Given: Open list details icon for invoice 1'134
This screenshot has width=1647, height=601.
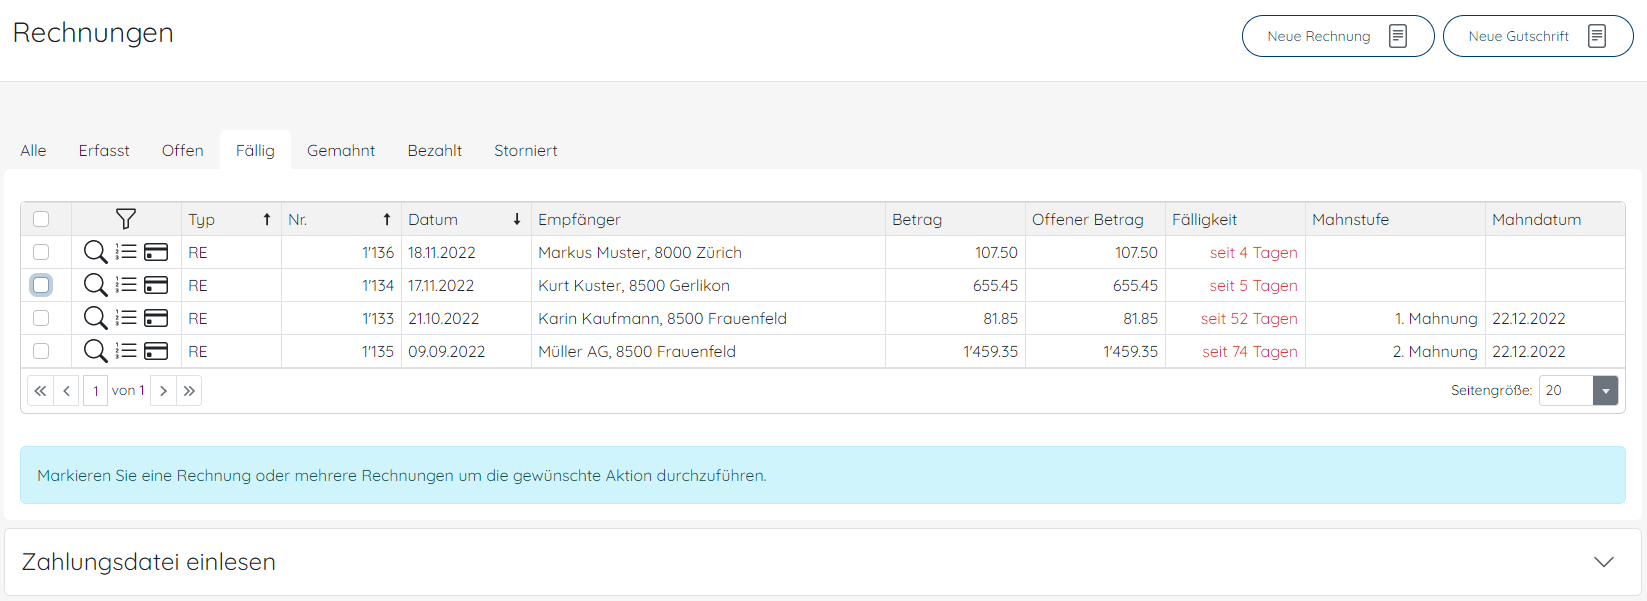Looking at the screenshot, I should (x=126, y=285).
